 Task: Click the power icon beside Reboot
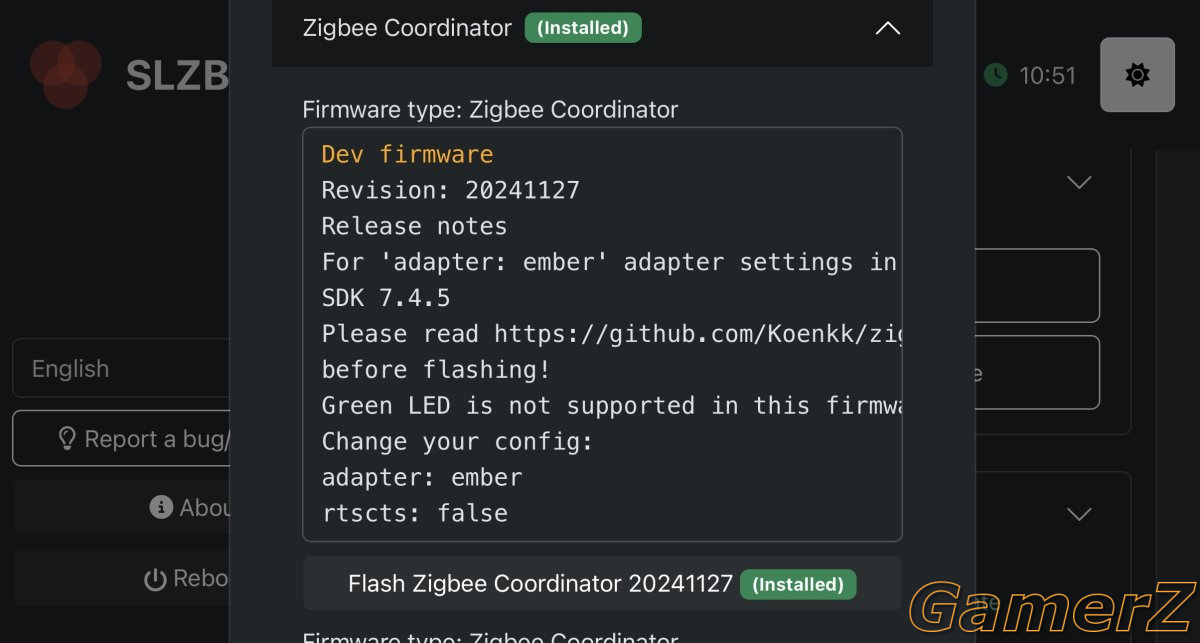(x=155, y=578)
